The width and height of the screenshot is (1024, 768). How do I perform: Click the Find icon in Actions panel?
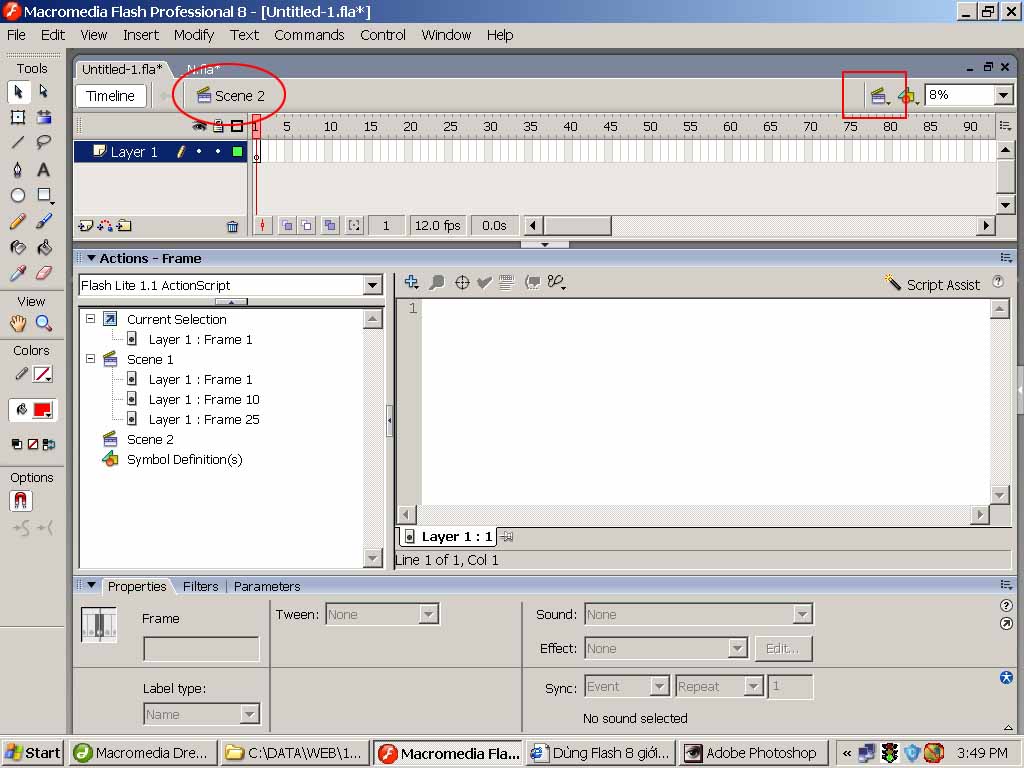437,282
